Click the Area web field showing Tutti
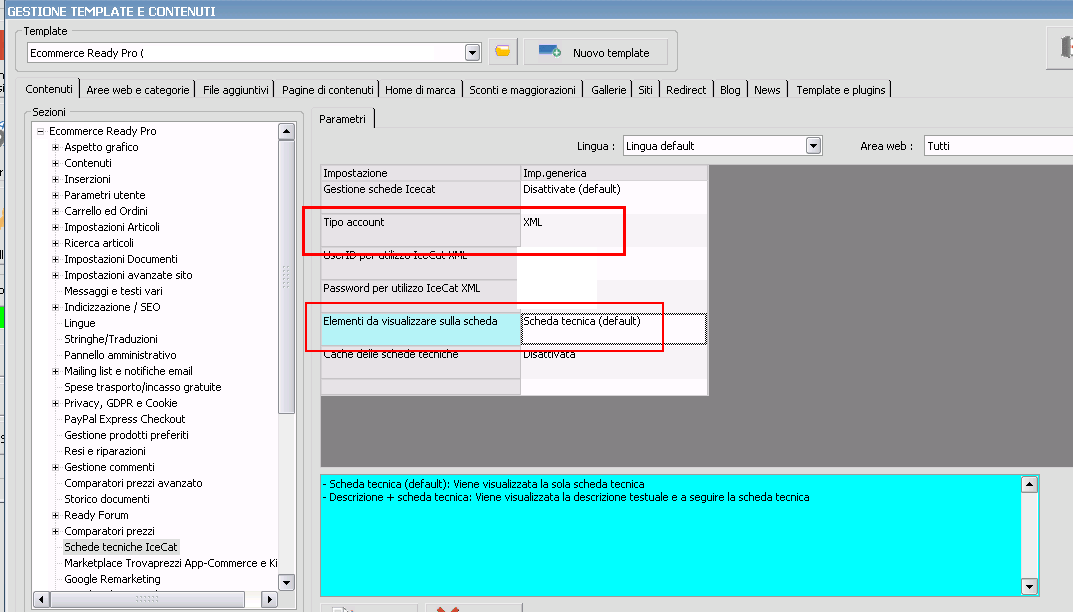The image size is (1073, 612). coord(998,146)
